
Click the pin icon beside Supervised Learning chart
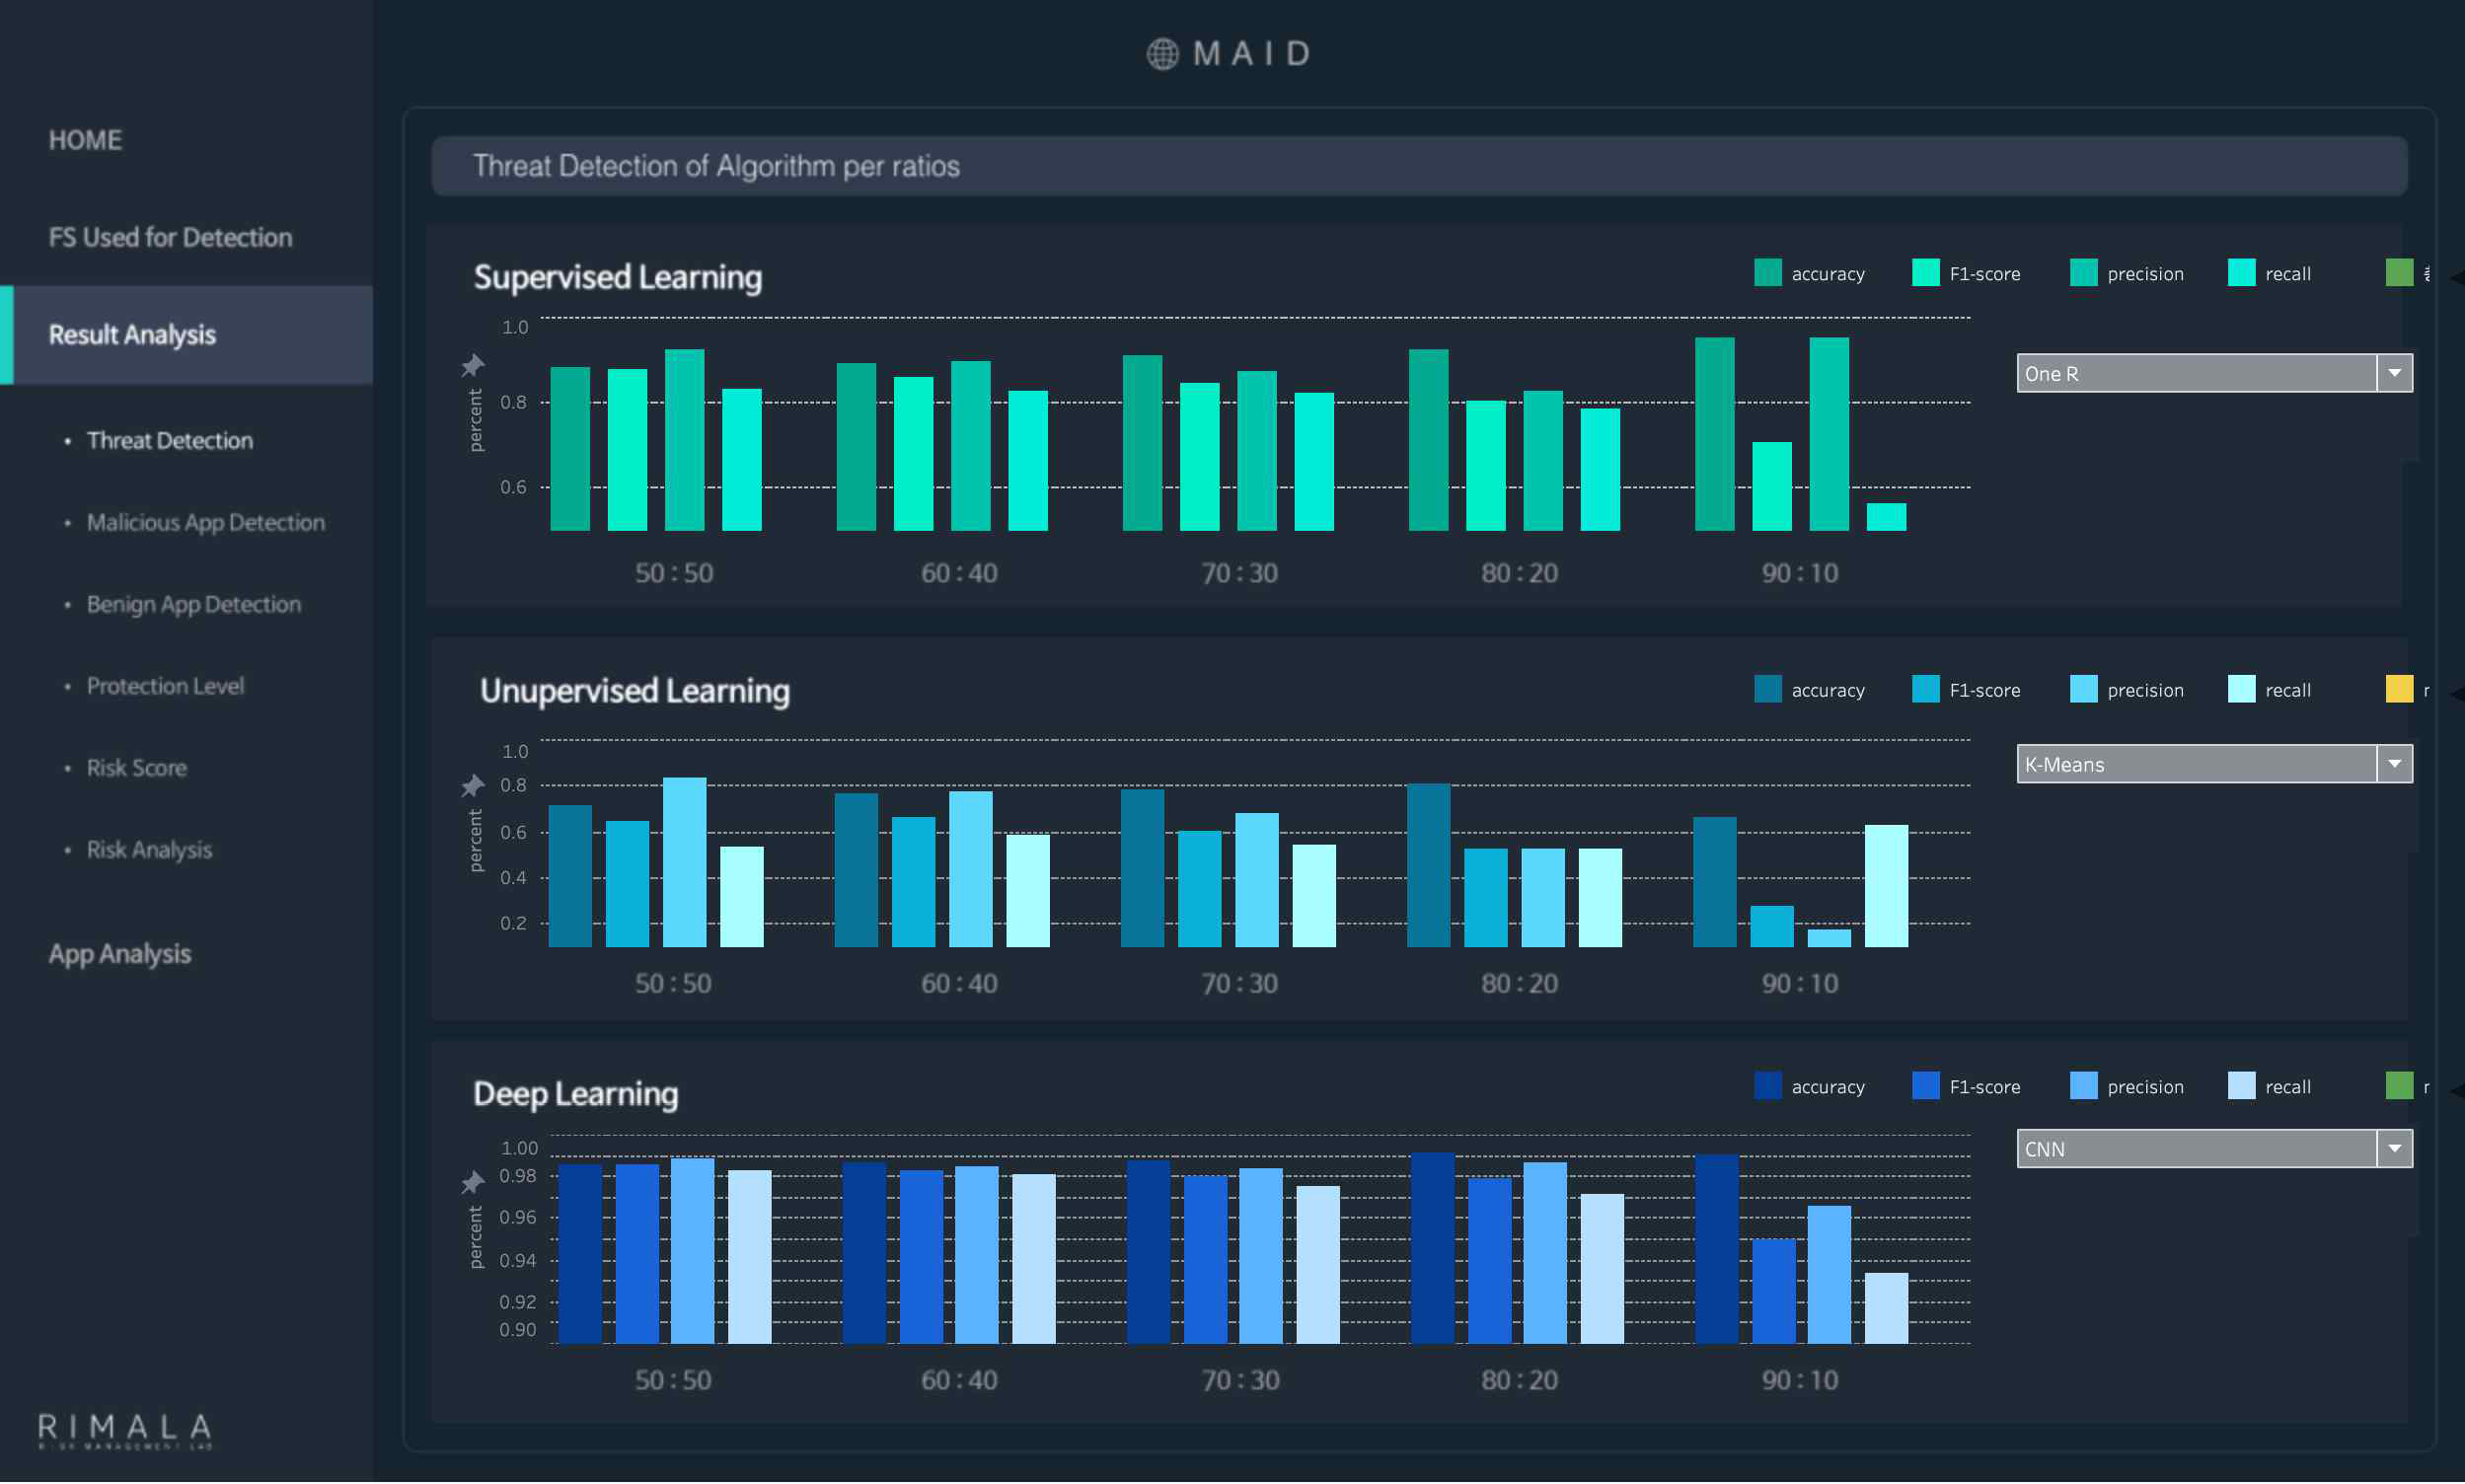472,366
